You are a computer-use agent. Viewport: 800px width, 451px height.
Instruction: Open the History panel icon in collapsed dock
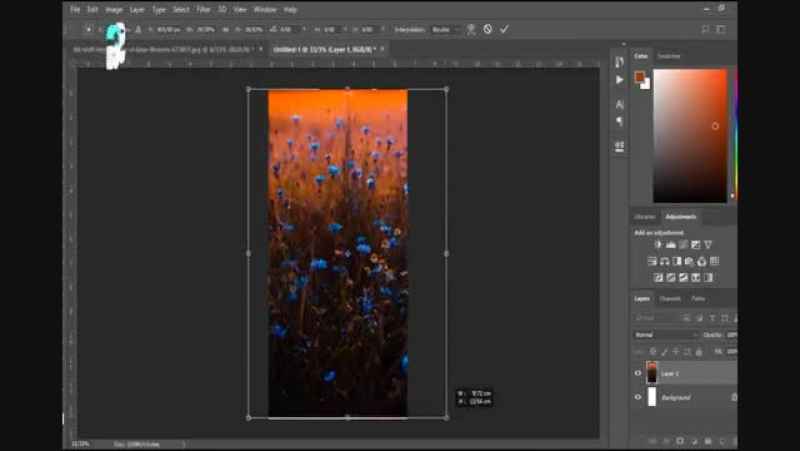[620, 62]
